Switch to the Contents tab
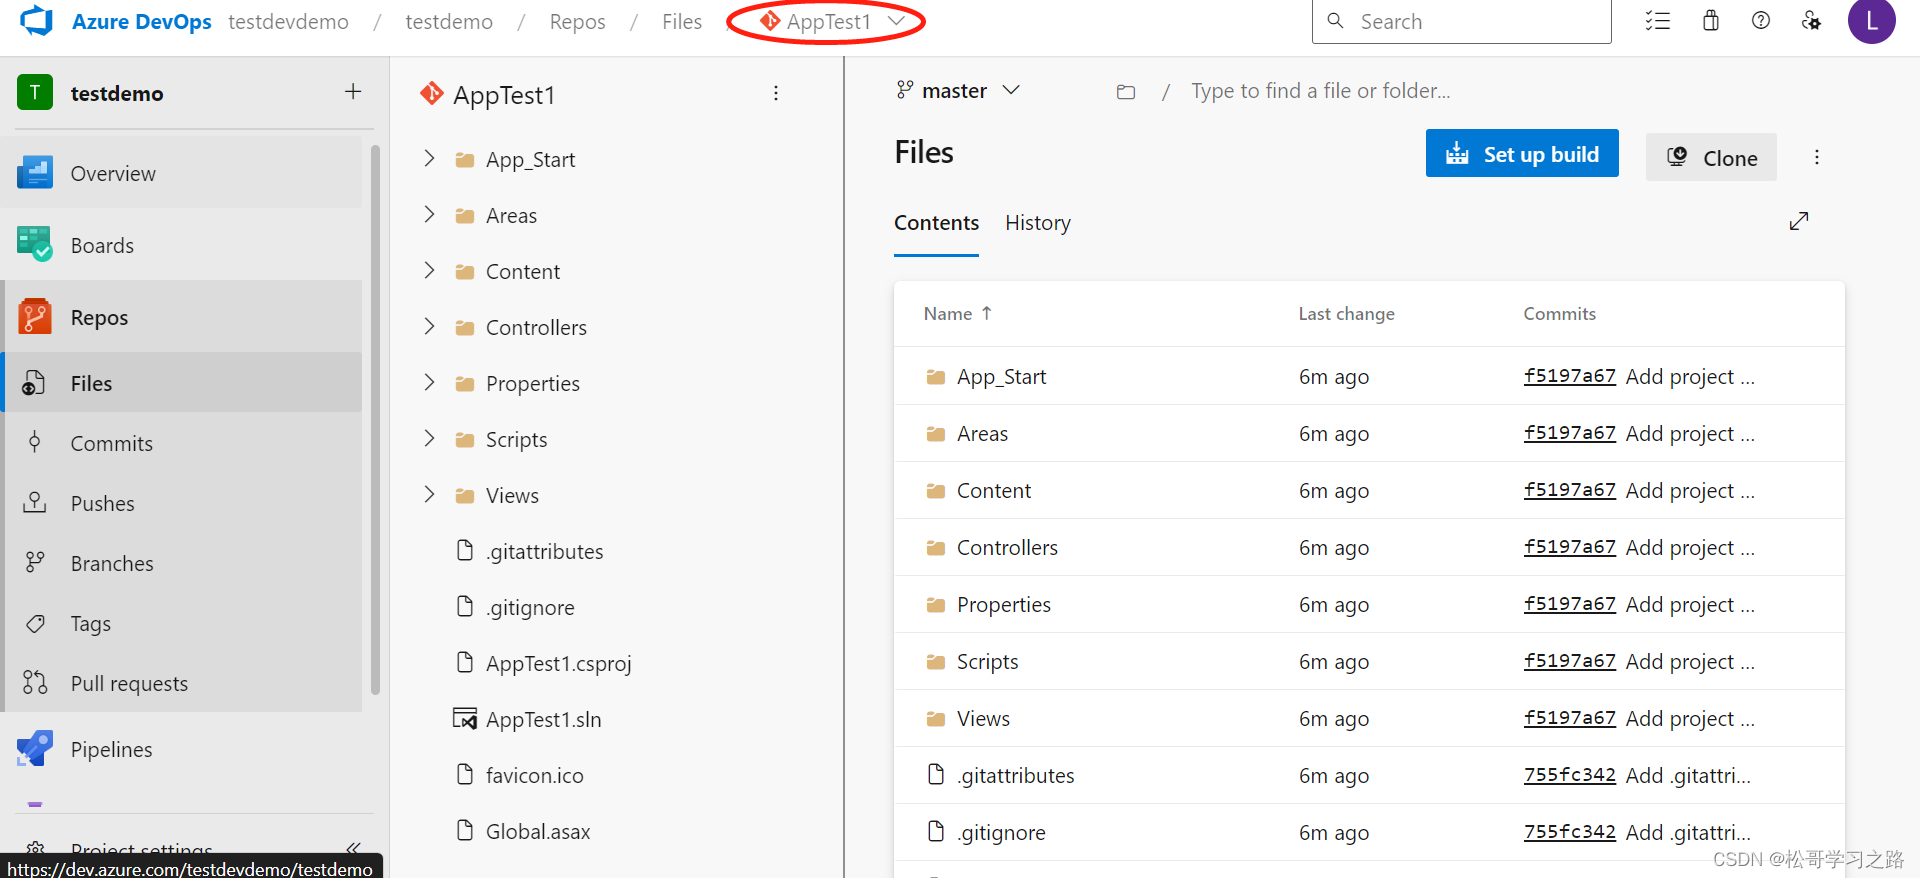The image size is (1920, 878). [x=936, y=223]
